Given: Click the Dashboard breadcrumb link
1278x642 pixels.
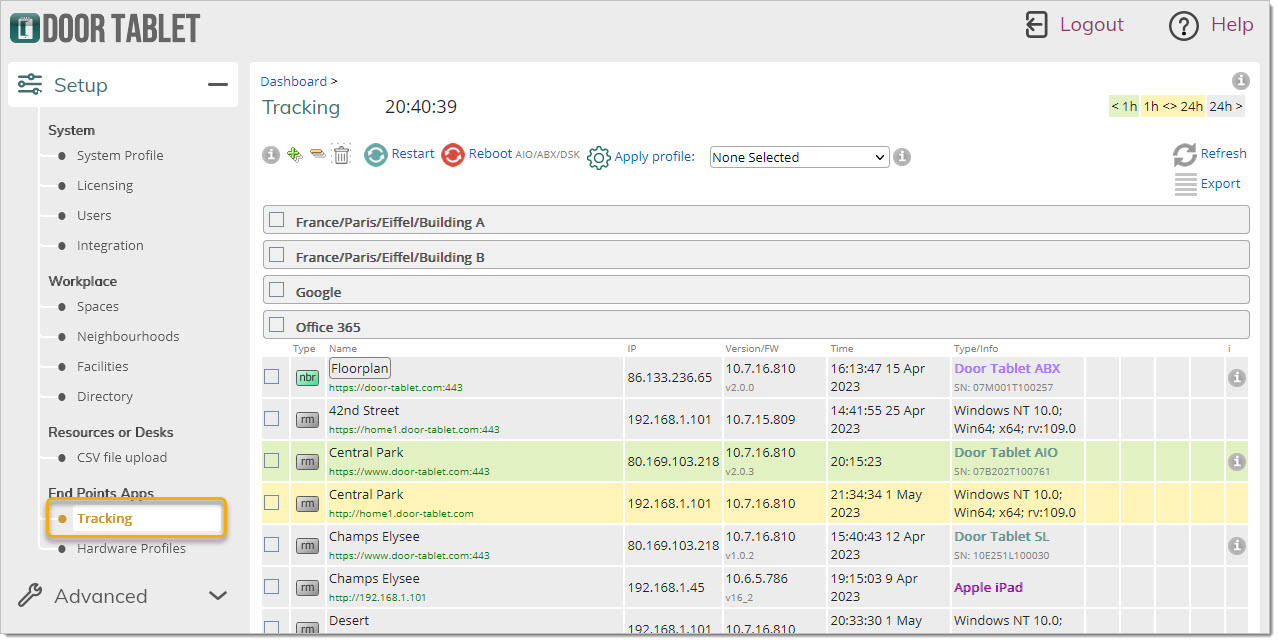Looking at the screenshot, I should coord(294,81).
